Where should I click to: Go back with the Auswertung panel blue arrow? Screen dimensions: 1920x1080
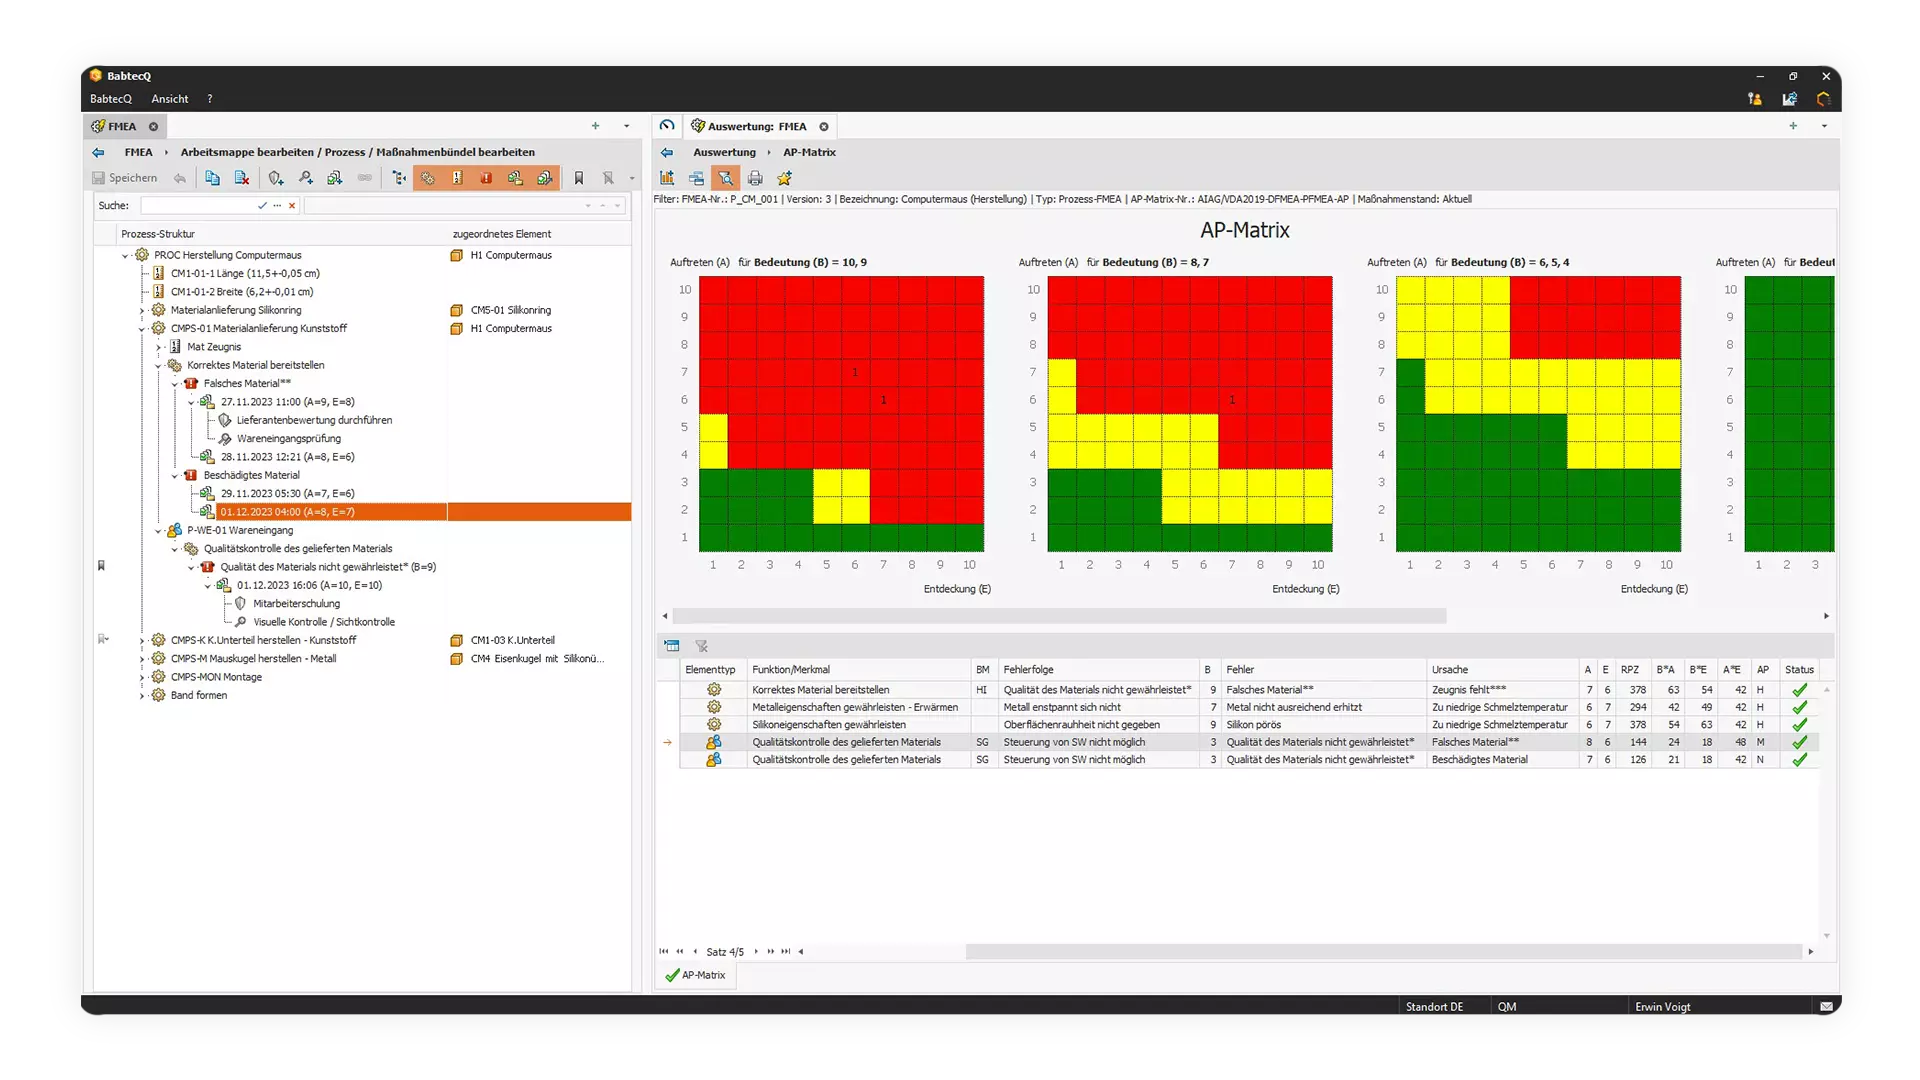(667, 152)
